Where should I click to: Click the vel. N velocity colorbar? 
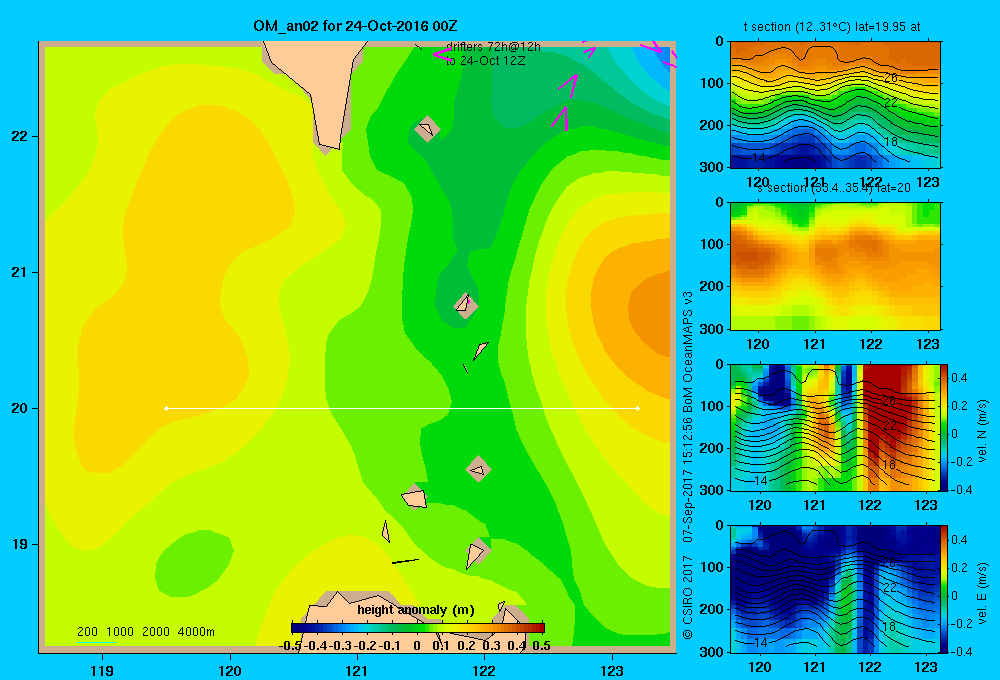[945, 427]
